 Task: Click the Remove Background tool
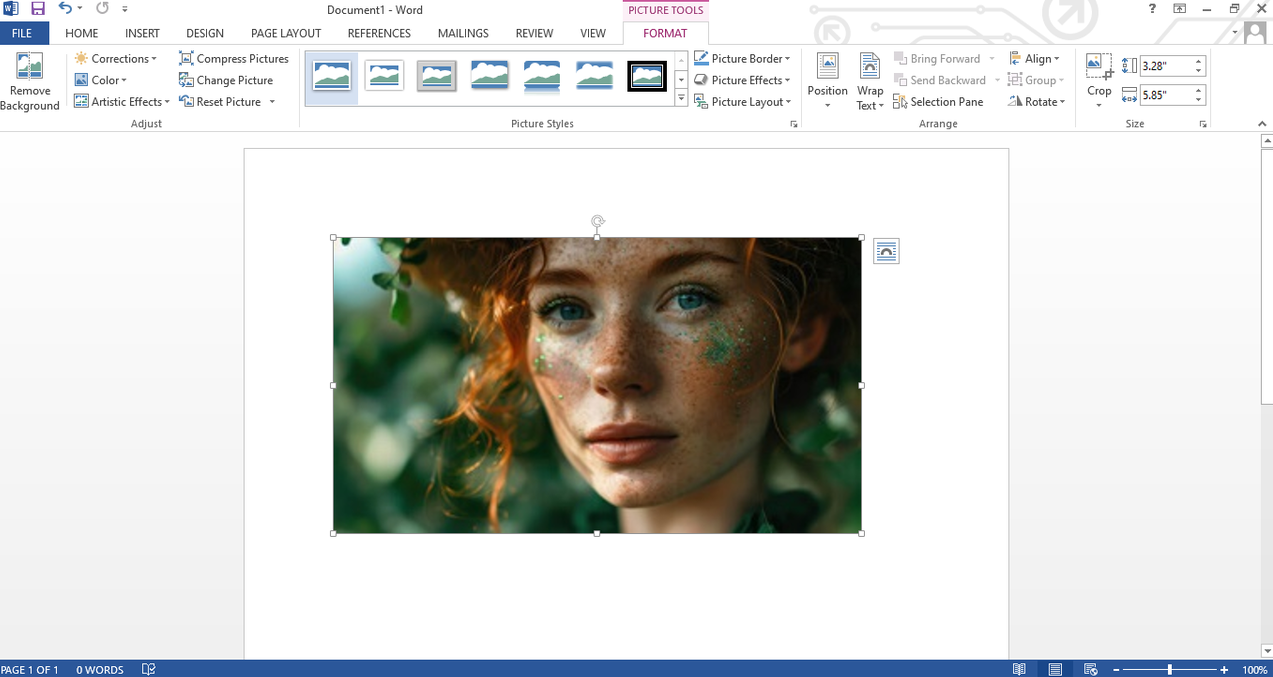tap(30, 82)
